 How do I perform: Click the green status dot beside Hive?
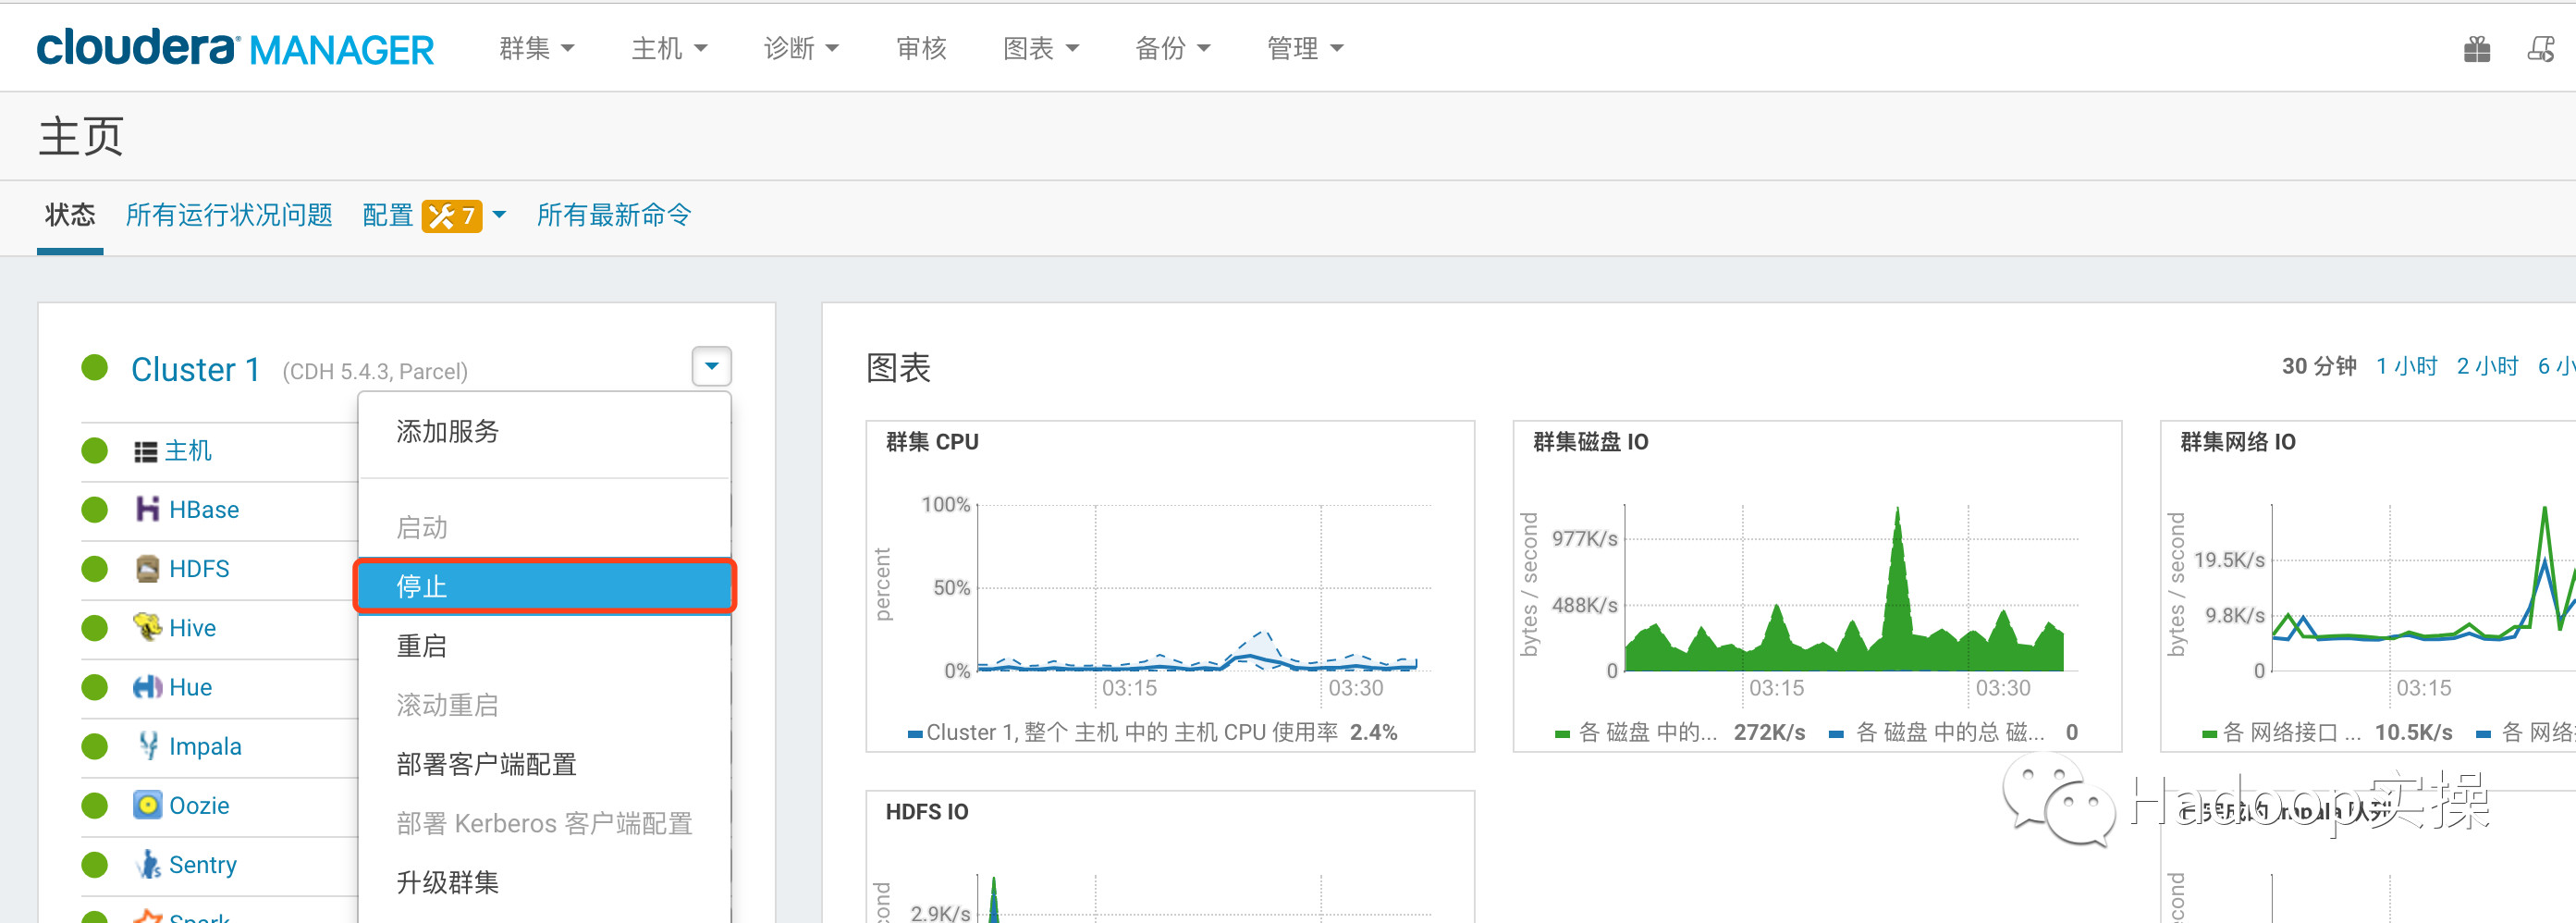pyautogui.click(x=95, y=628)
